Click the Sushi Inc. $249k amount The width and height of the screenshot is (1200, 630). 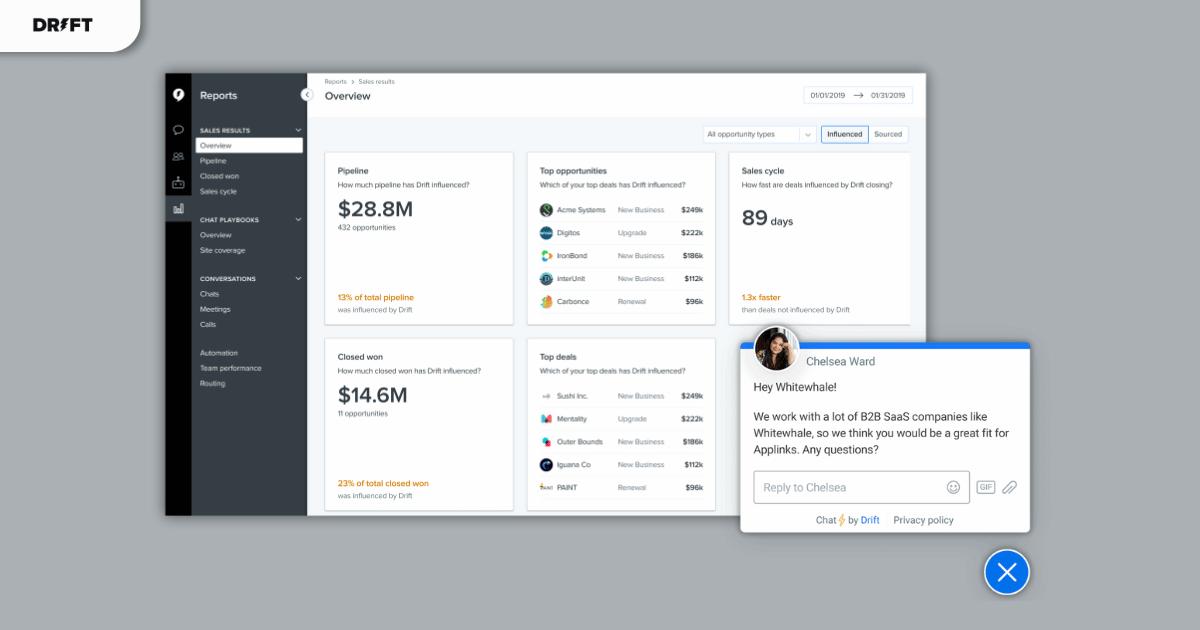tap(692, 396)
